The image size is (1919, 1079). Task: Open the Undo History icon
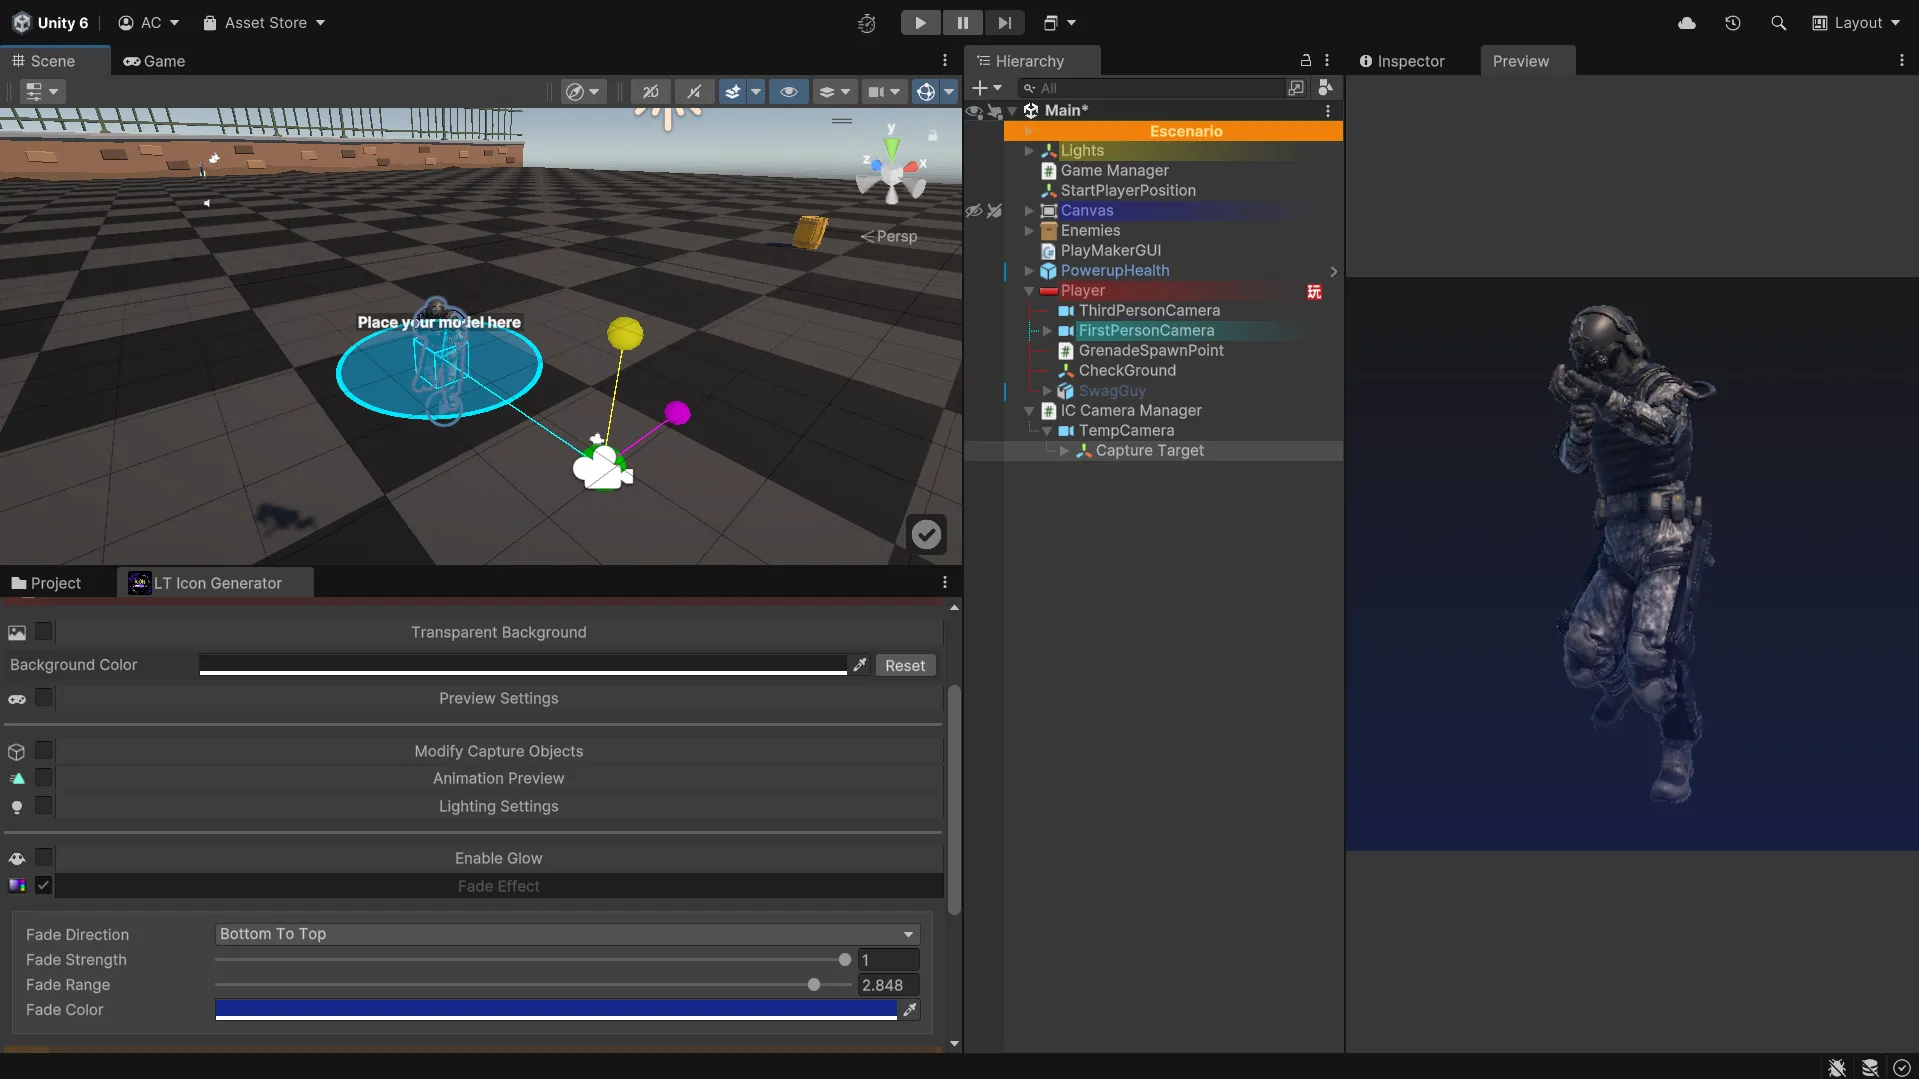[x=1733, y=23]
